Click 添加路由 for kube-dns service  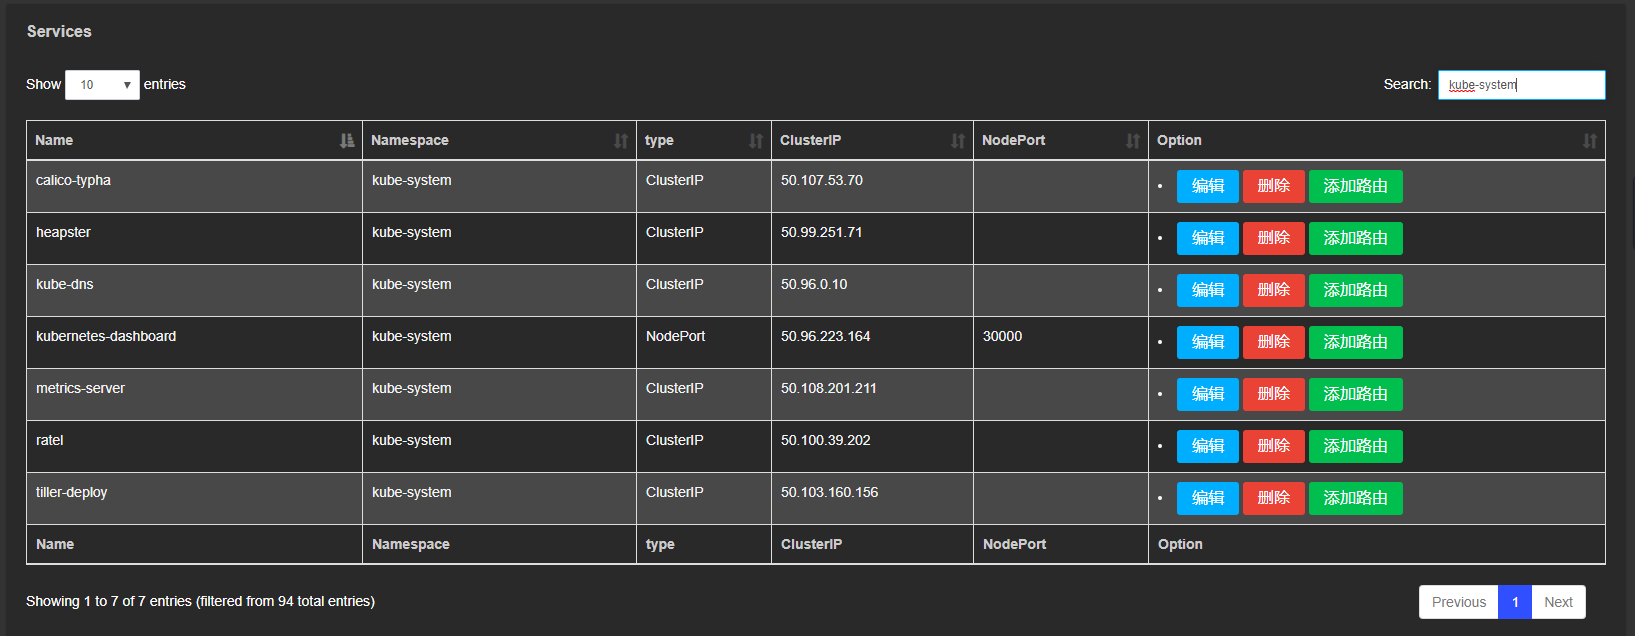(x=1355, y=290)
